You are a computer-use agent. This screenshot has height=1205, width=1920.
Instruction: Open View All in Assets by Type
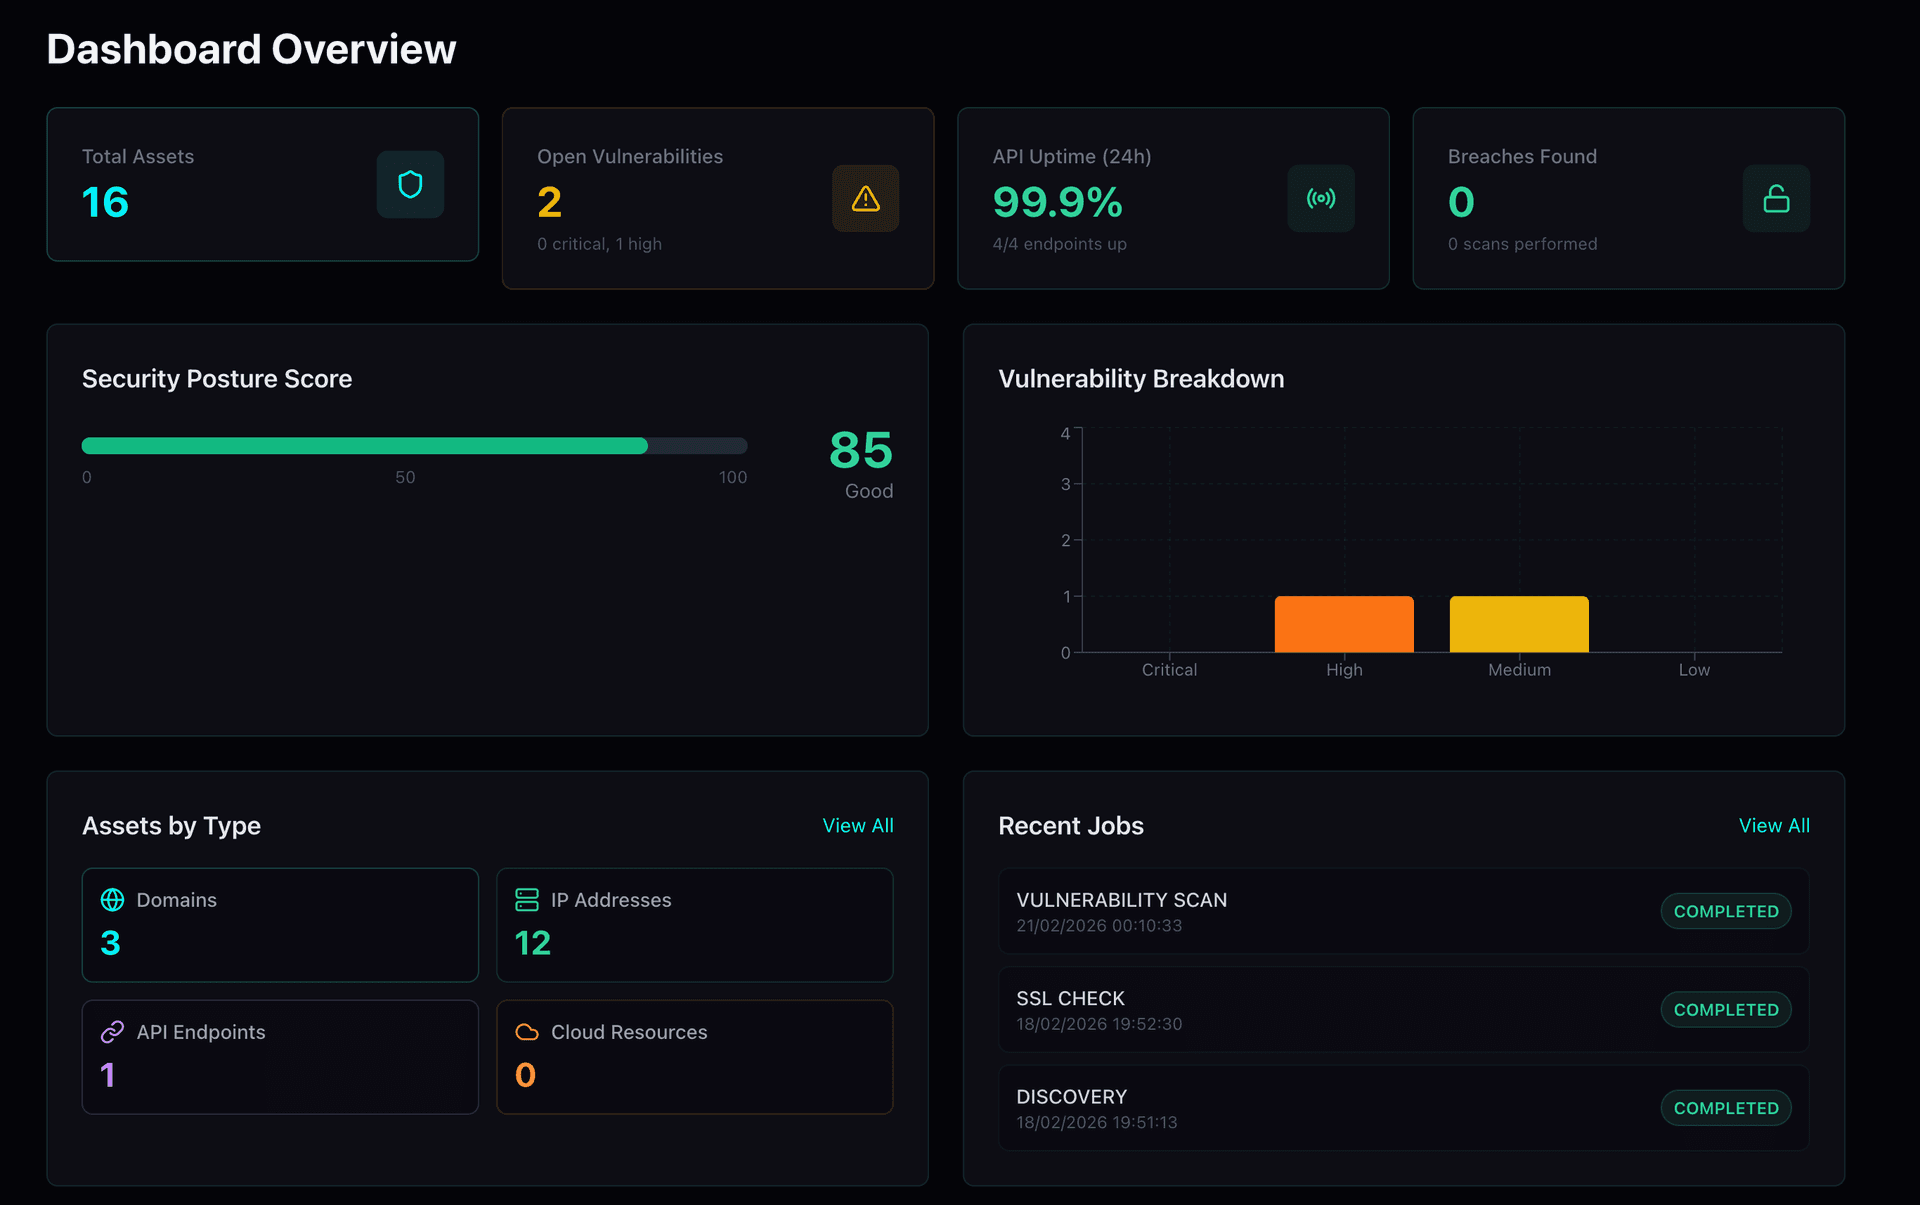pyautogui.click(x=858, y=825)
